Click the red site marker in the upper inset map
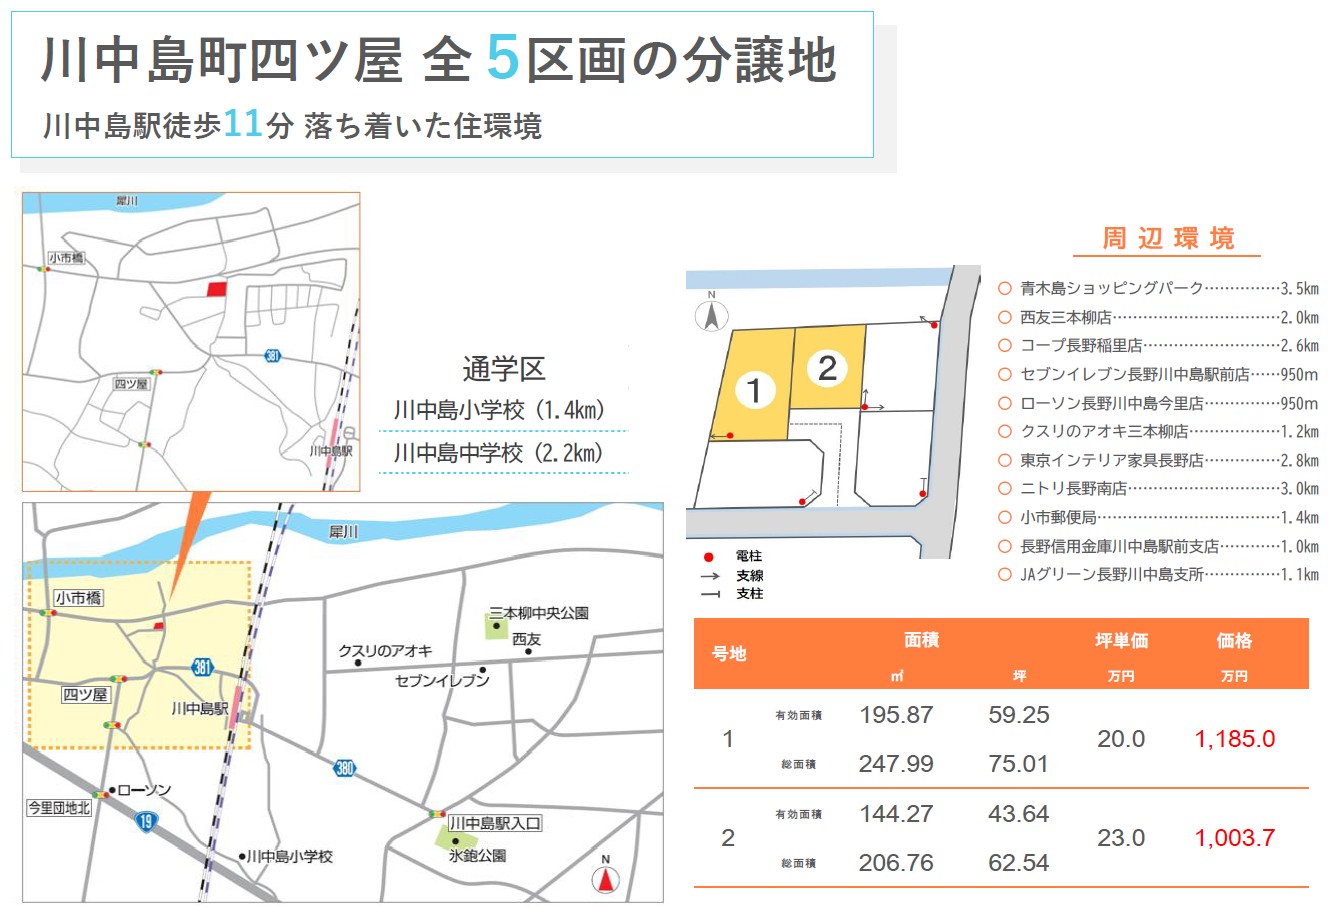 point(216,289)
